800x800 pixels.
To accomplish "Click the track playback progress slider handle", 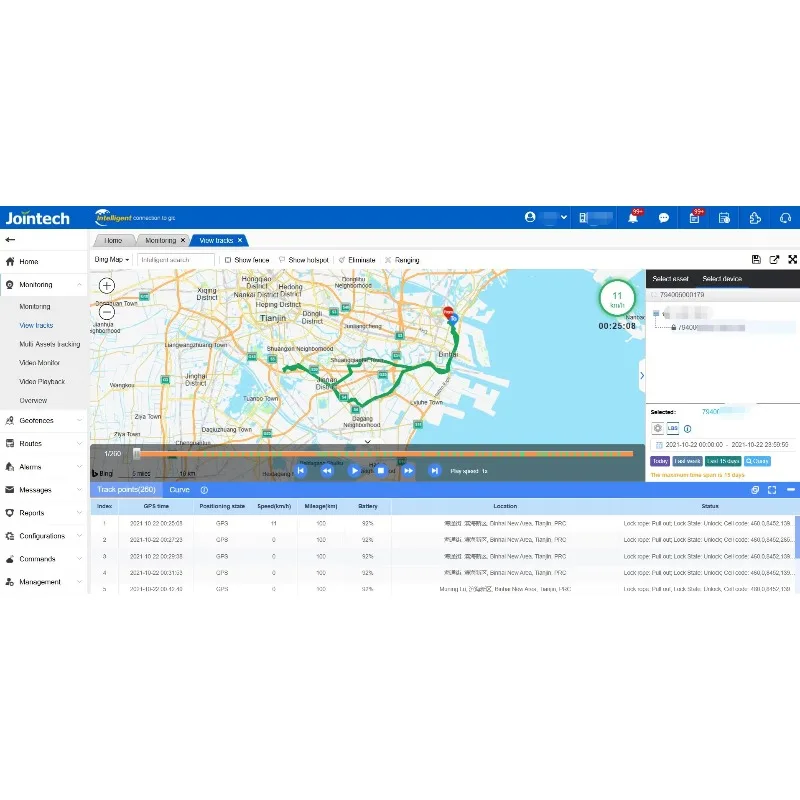I will click(x=136, y=454).
